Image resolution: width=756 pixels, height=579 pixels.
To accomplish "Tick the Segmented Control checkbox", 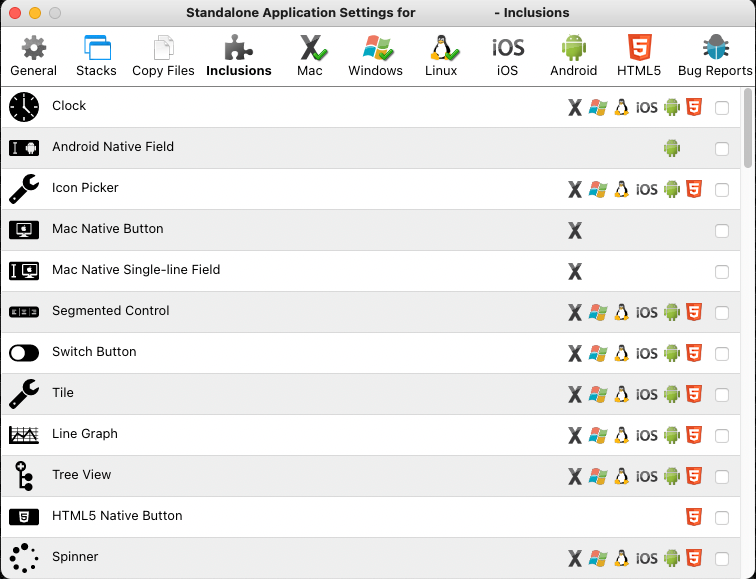I will point(722,313).
